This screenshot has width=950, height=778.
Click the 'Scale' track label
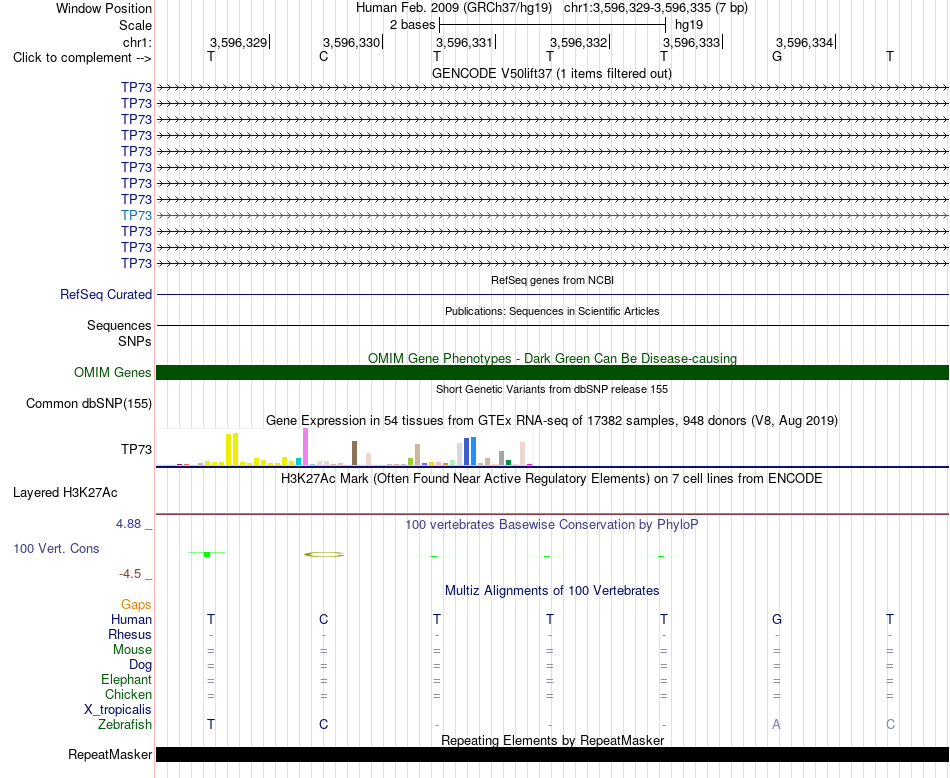click(x=135, y=25)
